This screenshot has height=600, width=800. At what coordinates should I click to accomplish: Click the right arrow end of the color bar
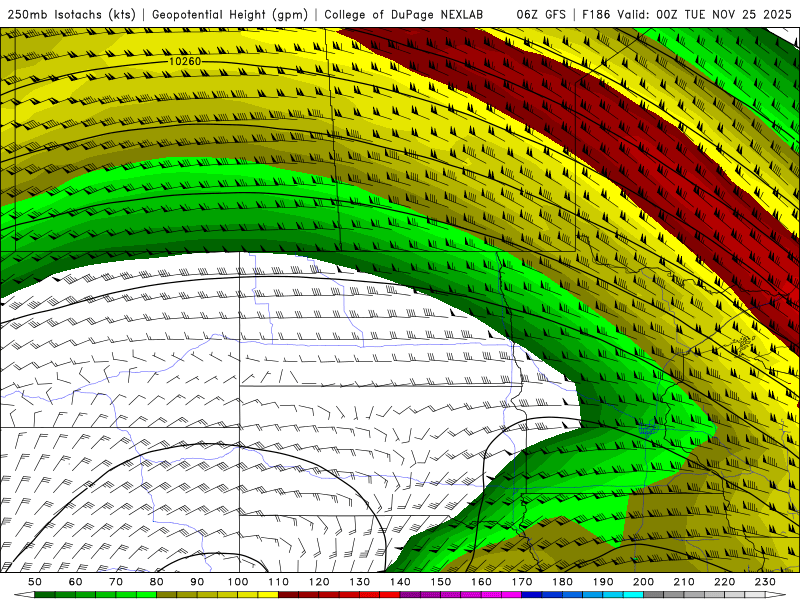click(x=776, y=595)
